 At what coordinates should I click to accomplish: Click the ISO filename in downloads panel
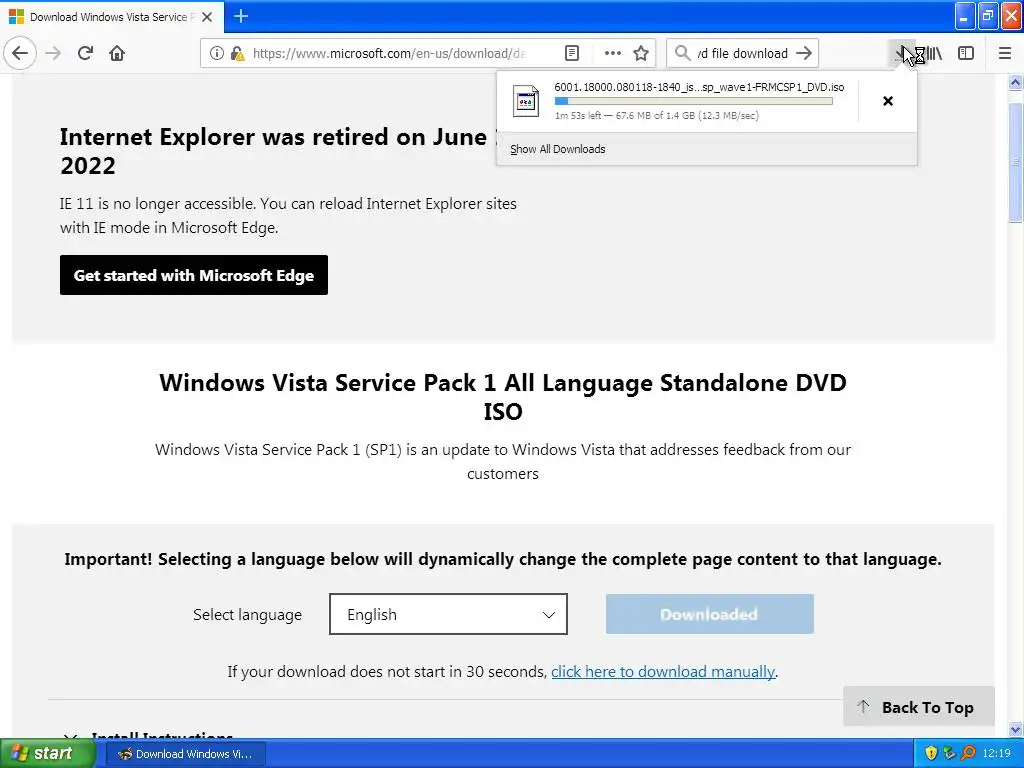(699, 87)
